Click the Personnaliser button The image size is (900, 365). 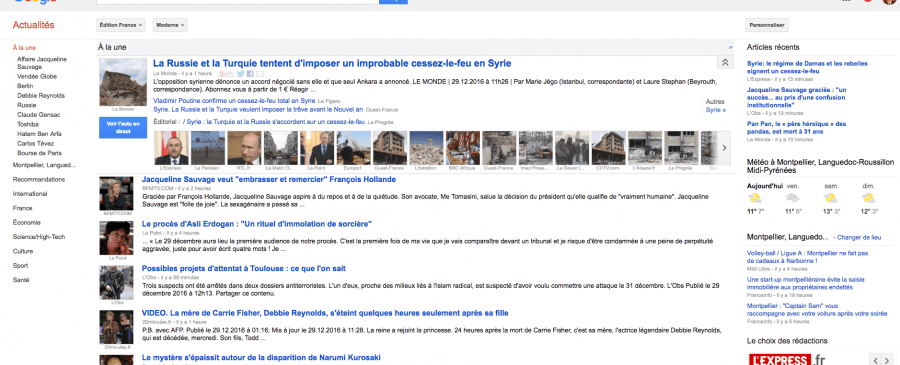click(767, 25)
